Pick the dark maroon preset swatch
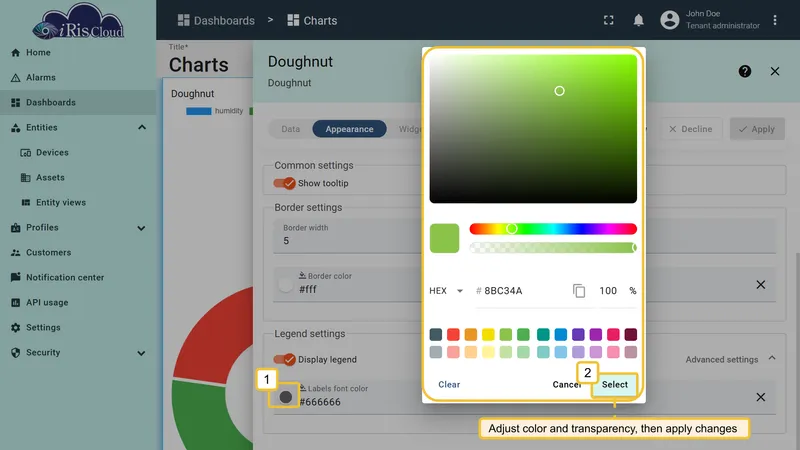 coord(631,334)
